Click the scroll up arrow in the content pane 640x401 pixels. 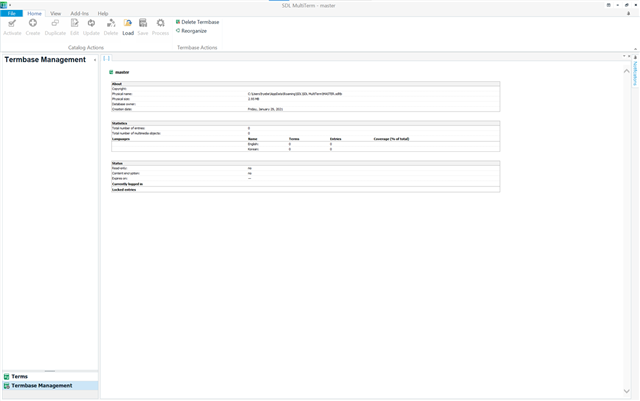point(627,71)
